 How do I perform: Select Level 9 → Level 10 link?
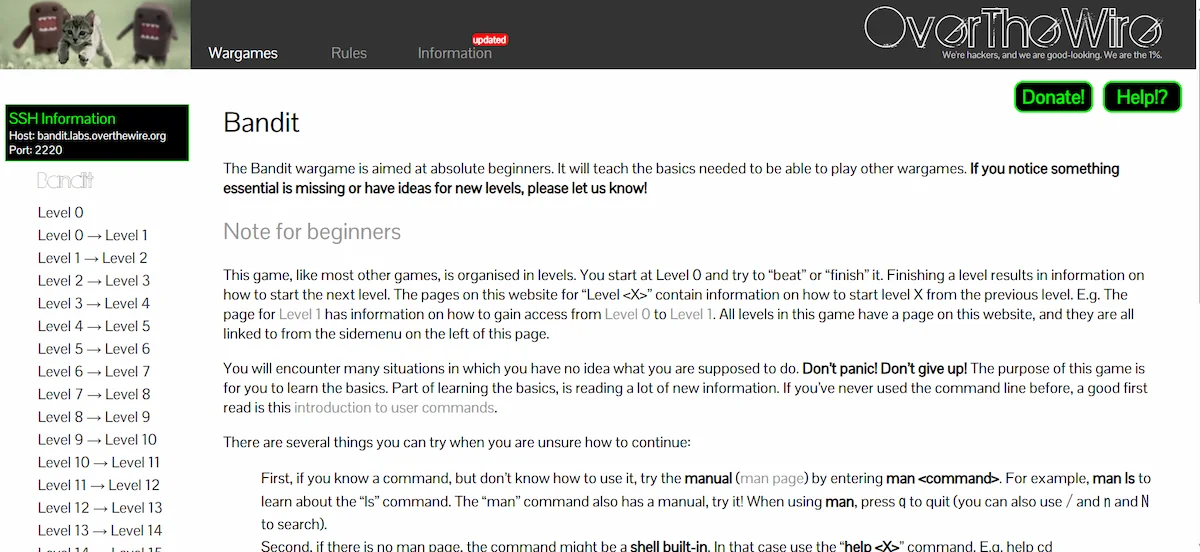(97, 439)
